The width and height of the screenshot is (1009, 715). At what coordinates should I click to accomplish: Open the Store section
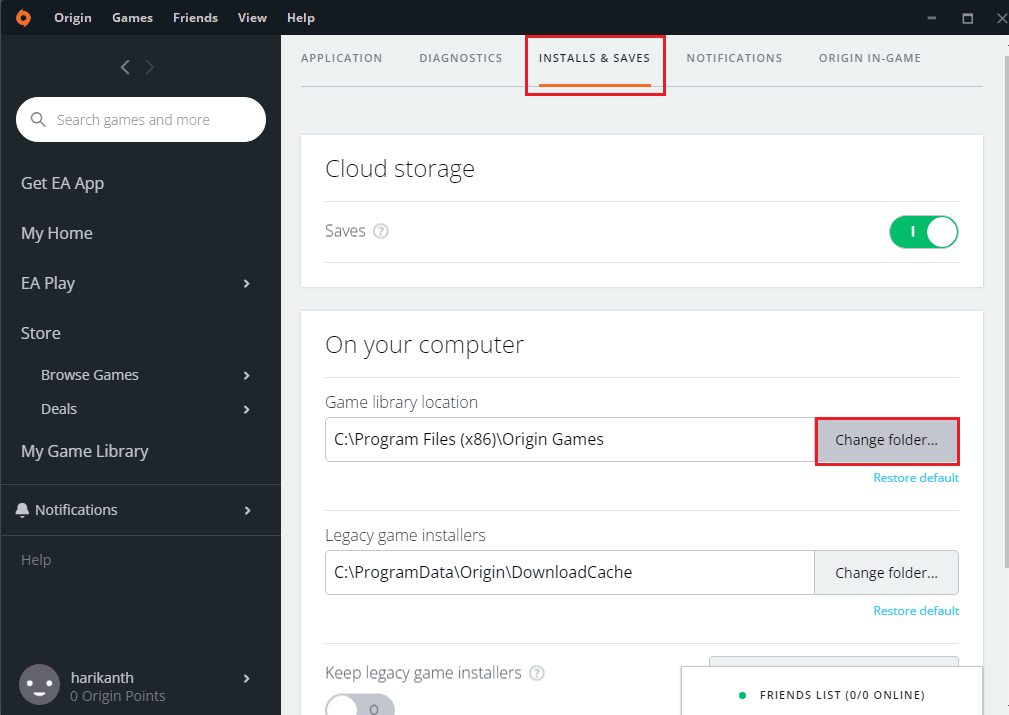point(41,333)
